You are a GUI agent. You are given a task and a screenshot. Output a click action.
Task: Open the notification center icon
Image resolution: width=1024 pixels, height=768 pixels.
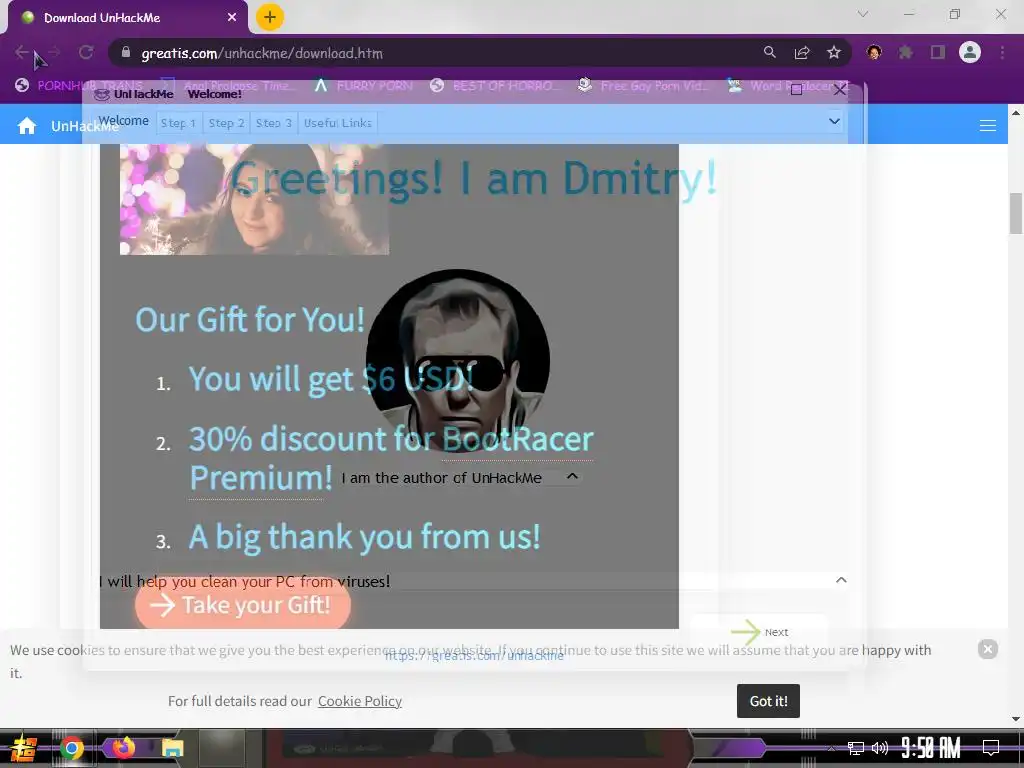[991, 748]
